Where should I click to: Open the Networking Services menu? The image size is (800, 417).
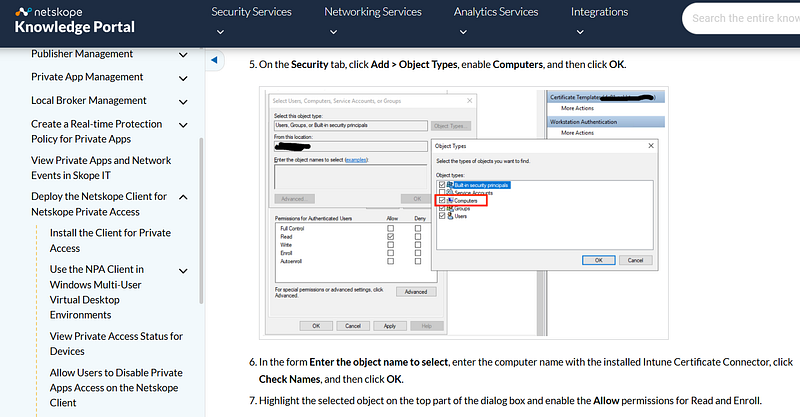point(372,12)
